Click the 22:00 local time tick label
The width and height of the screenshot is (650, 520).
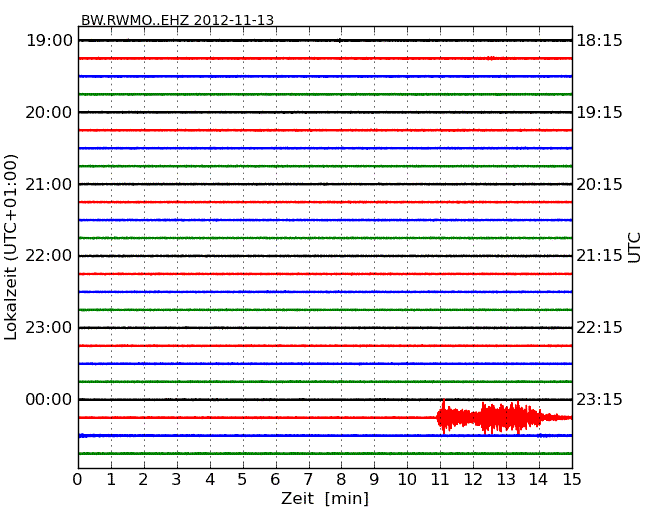click(x=49, y=256)
